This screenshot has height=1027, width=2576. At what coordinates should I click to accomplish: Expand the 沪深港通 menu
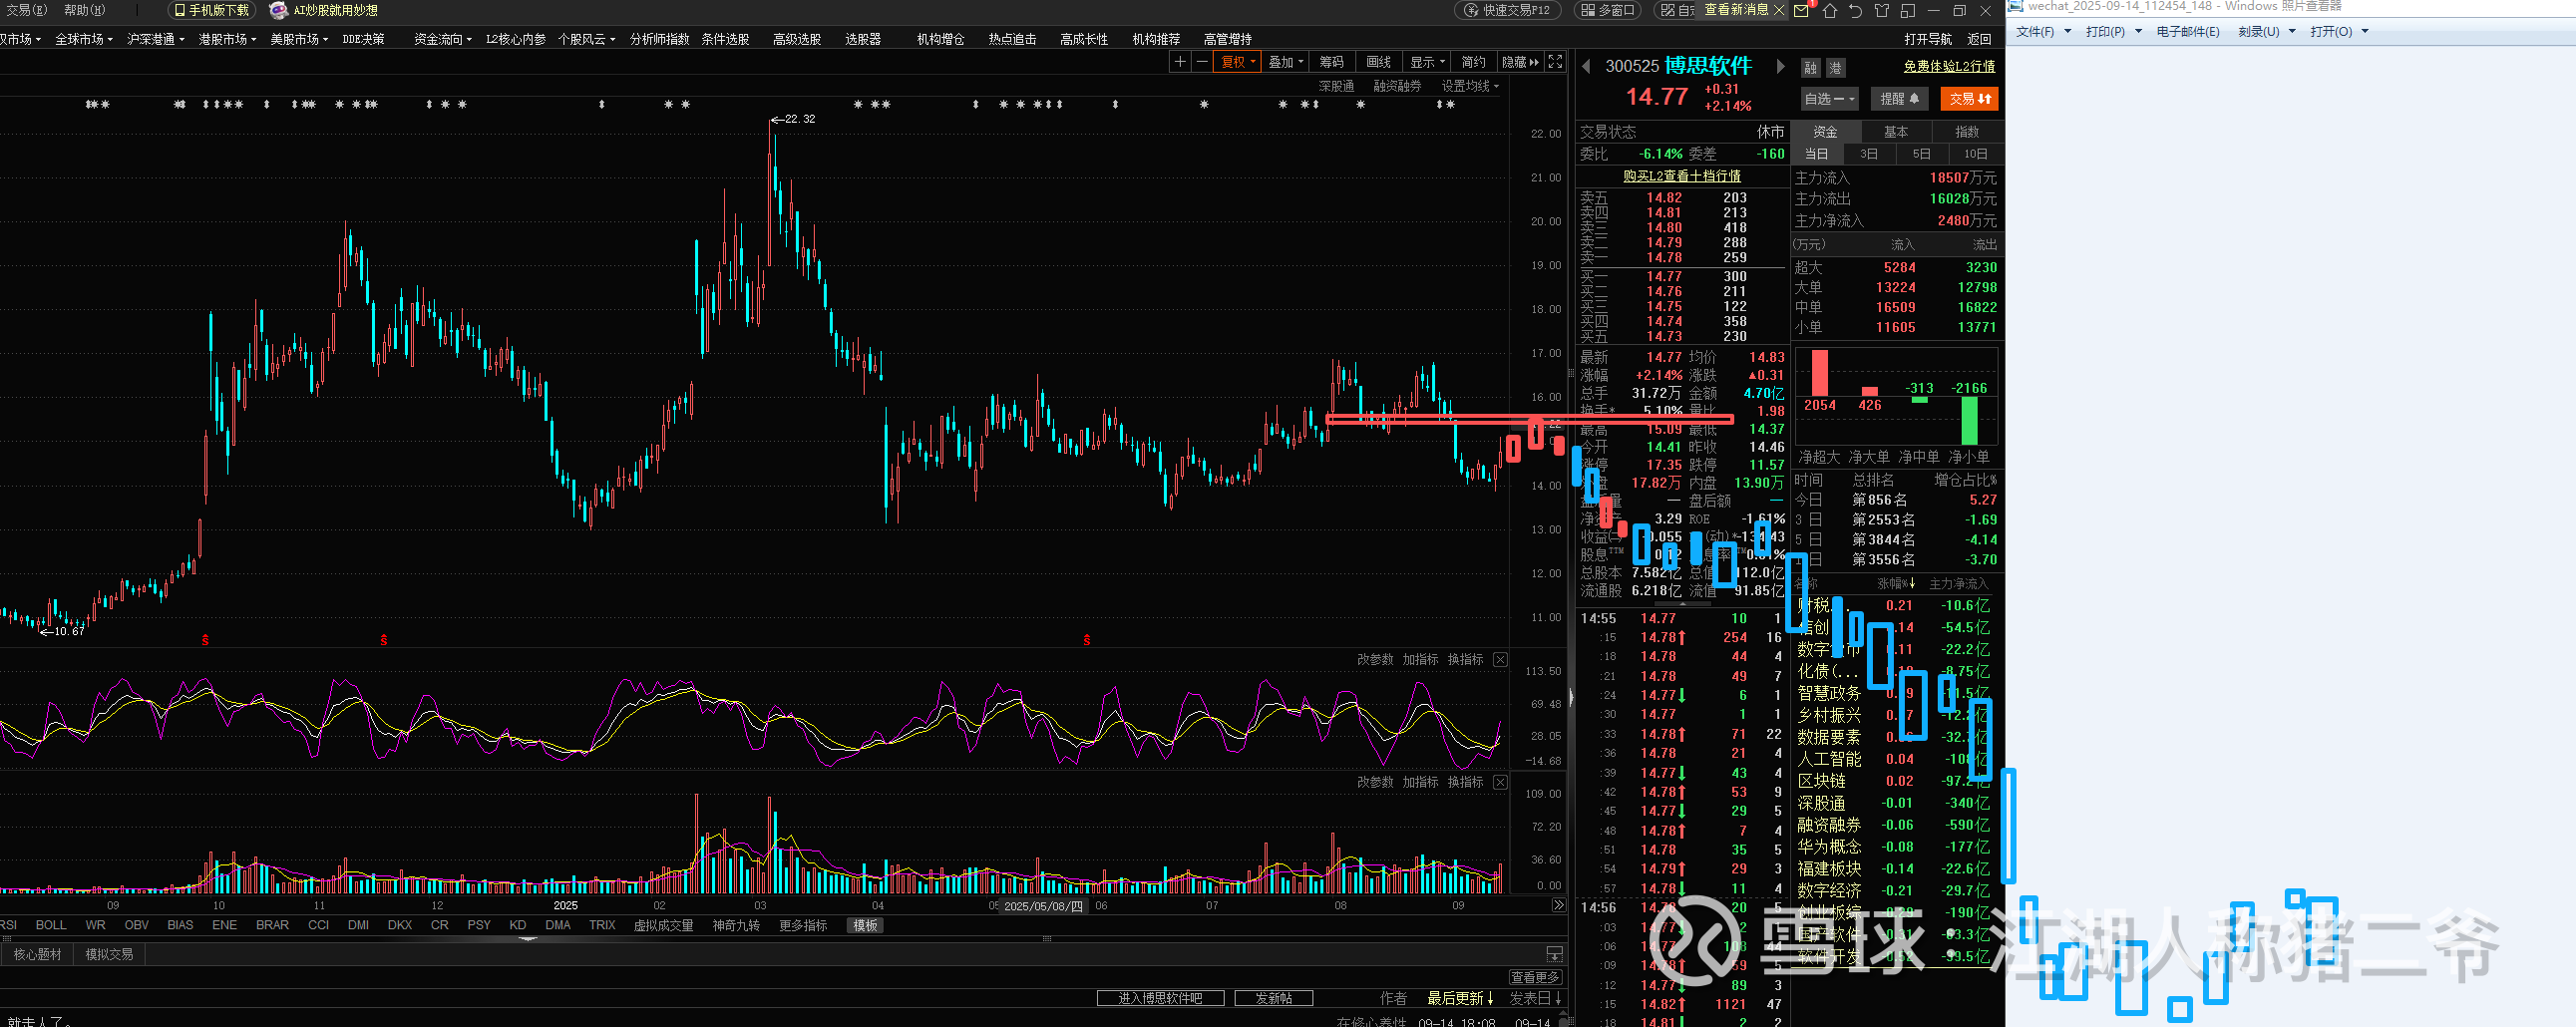tap(155, 39)
